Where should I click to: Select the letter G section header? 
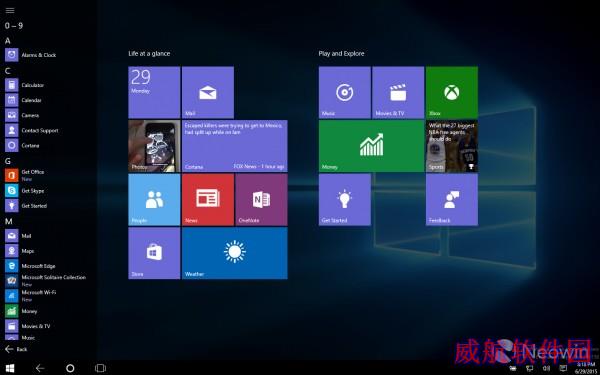coord(8,161)
